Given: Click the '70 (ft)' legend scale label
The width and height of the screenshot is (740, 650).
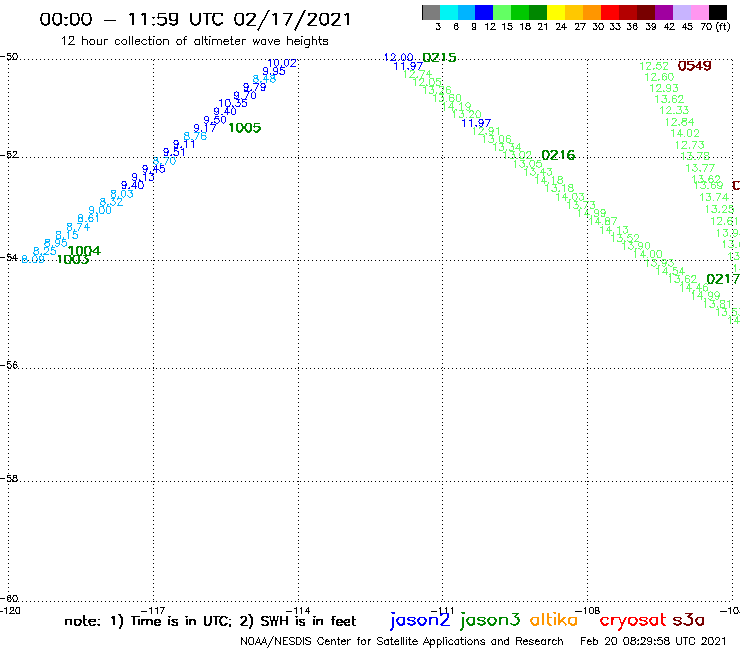Looking at the screenshot, I should 715,27.
